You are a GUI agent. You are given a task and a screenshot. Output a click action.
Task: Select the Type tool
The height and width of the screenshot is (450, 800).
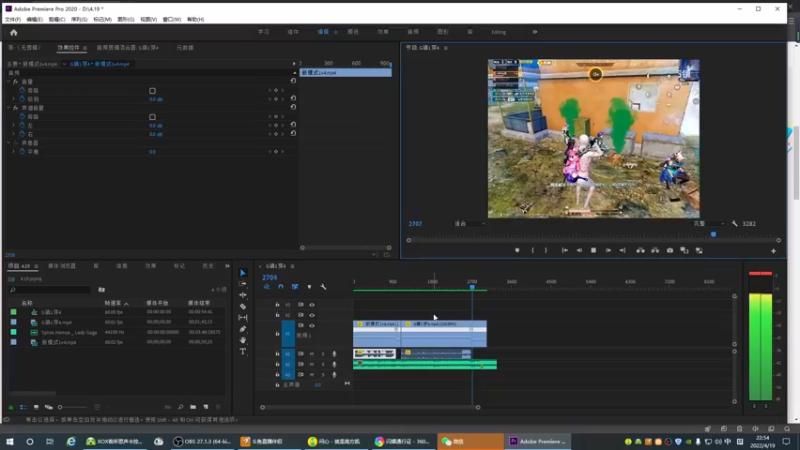(243, 351)
